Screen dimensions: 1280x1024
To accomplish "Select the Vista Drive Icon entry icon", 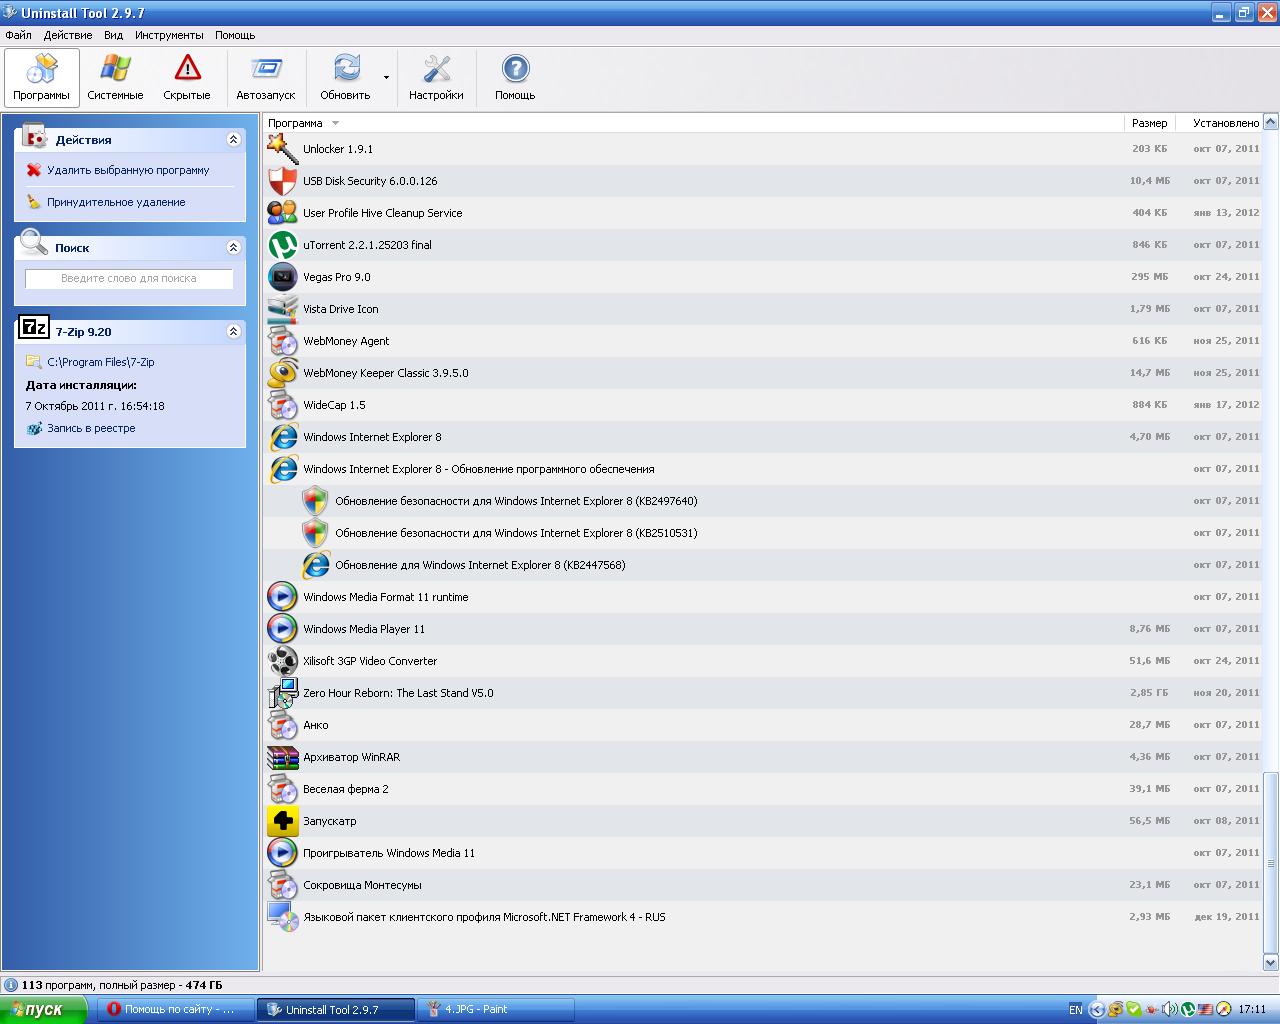I will [x=283, y=309].
